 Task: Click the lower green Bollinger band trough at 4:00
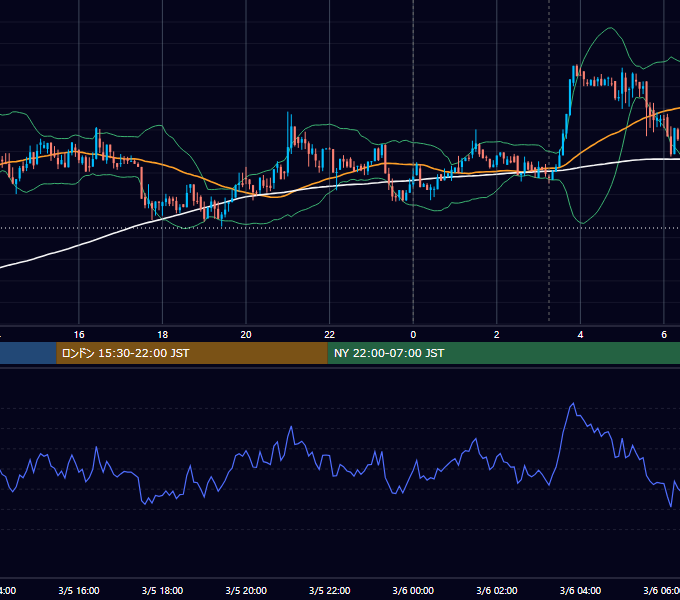[582, 223]
